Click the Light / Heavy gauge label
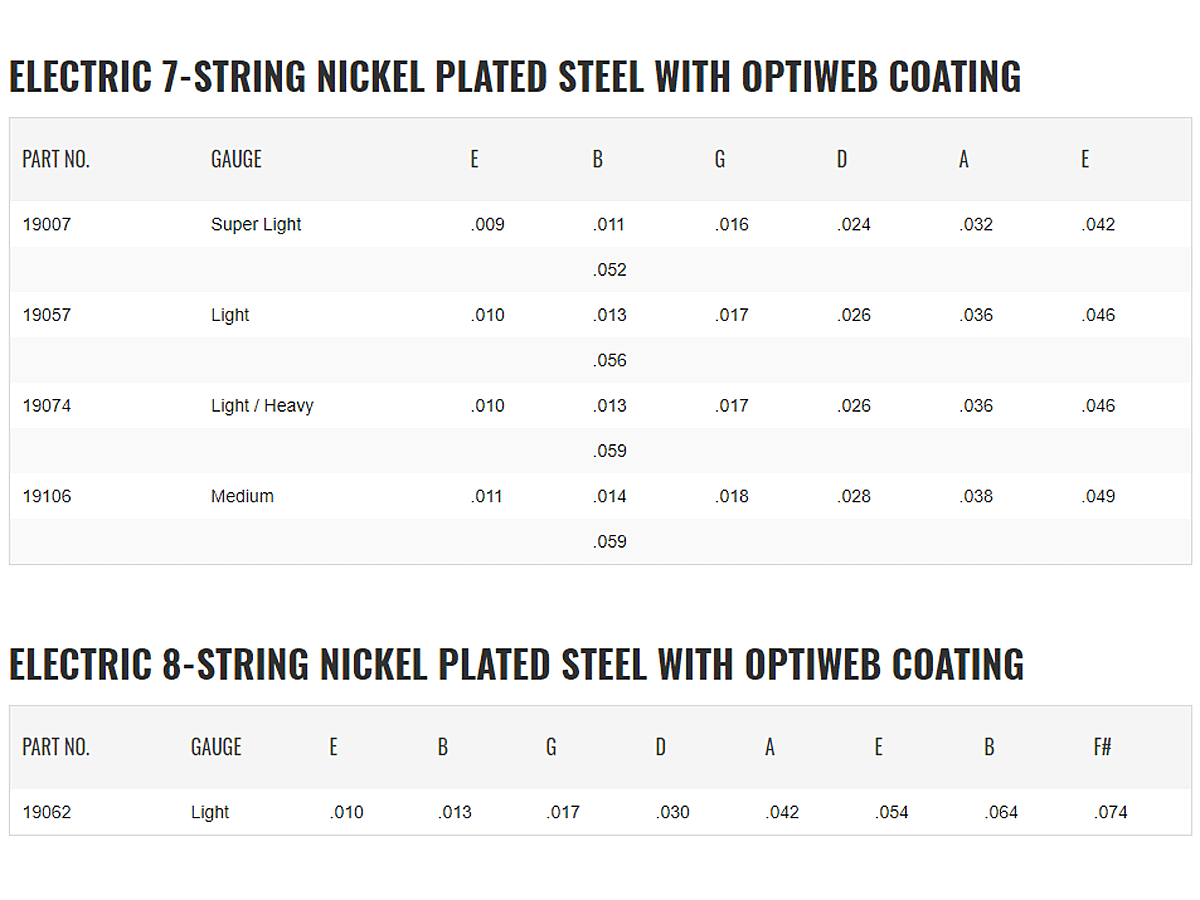 pyautogui.click(x=262, y=406)
